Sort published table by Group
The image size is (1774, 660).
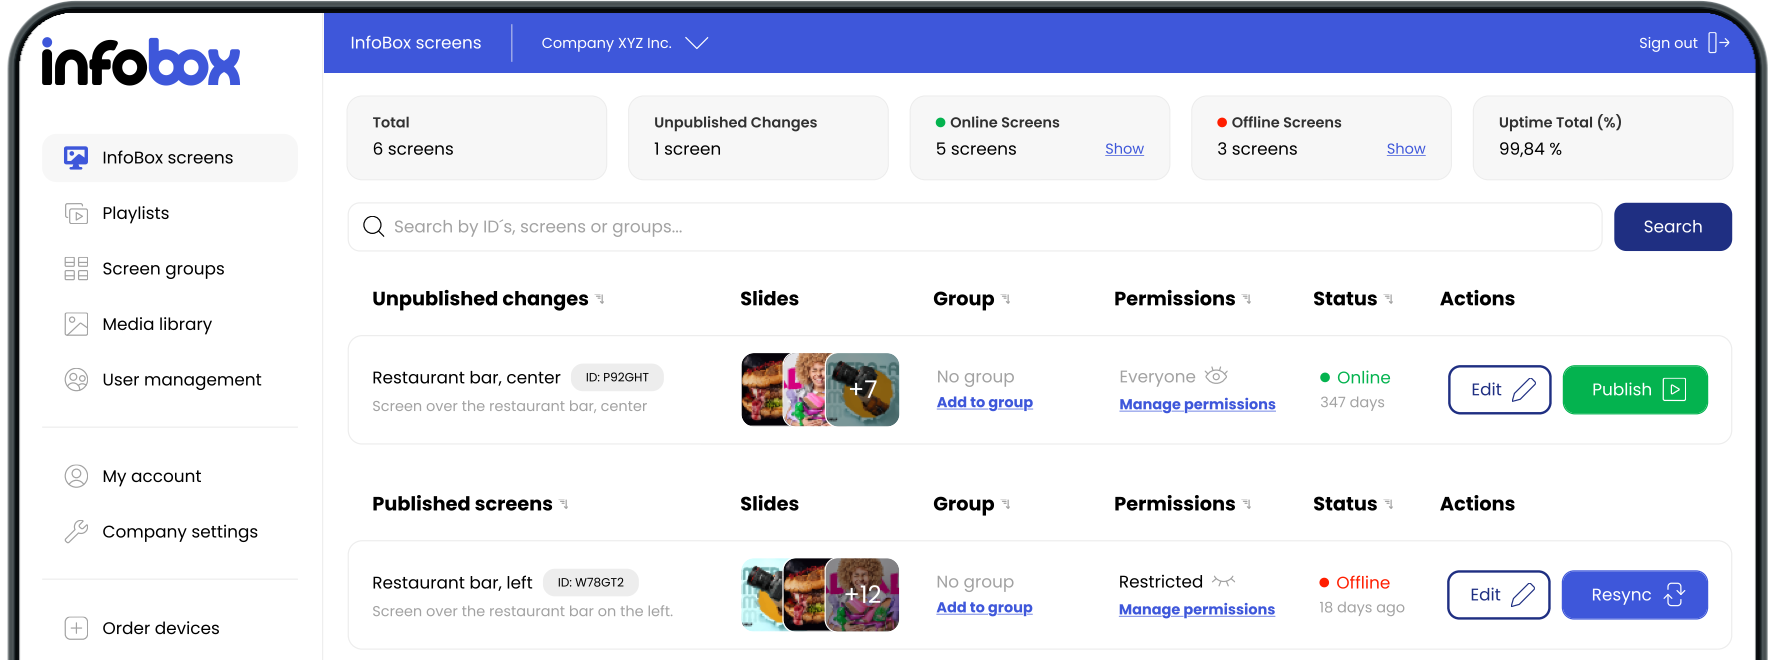(x=1006, y=504)
